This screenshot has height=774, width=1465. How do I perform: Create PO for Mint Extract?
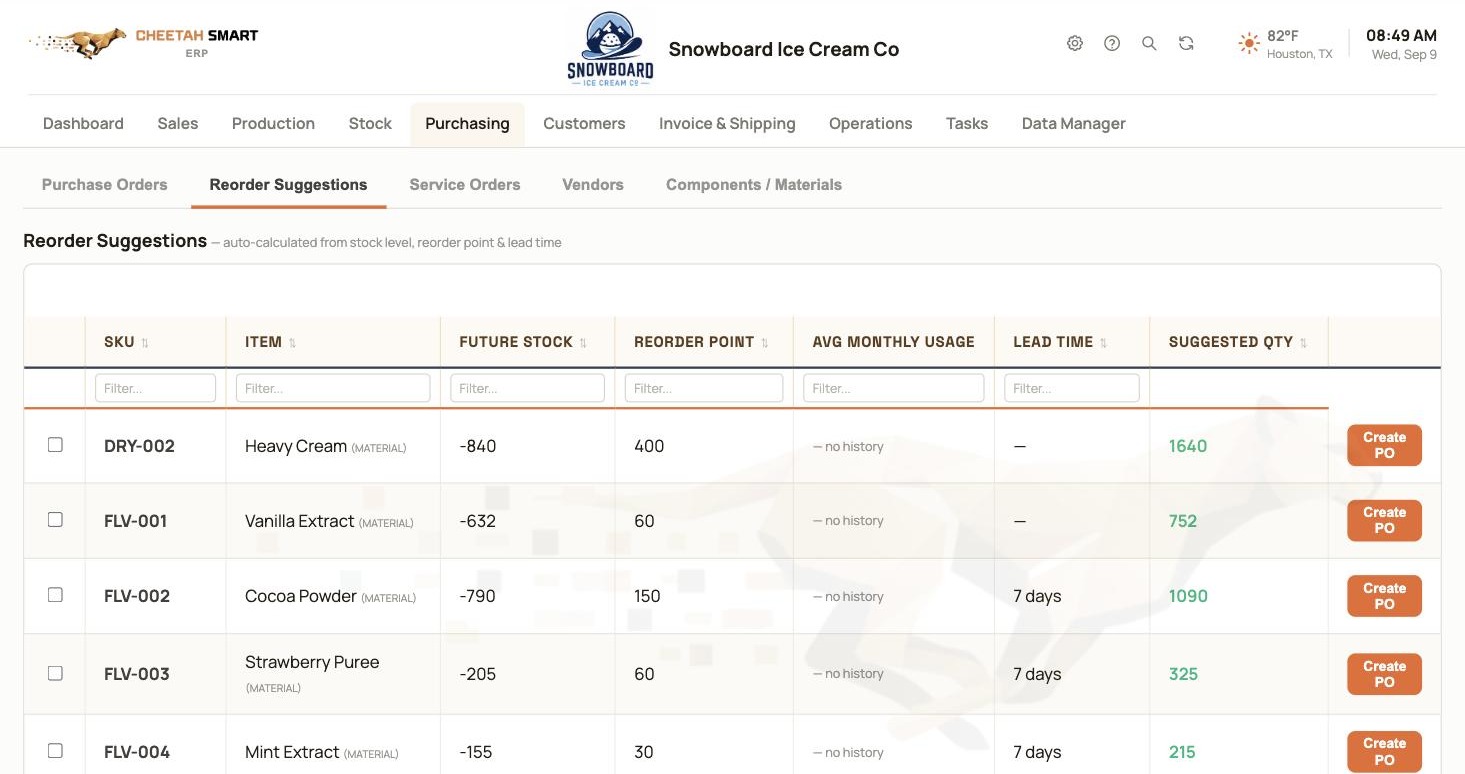pyautogui.click(x=1384, y=751)
